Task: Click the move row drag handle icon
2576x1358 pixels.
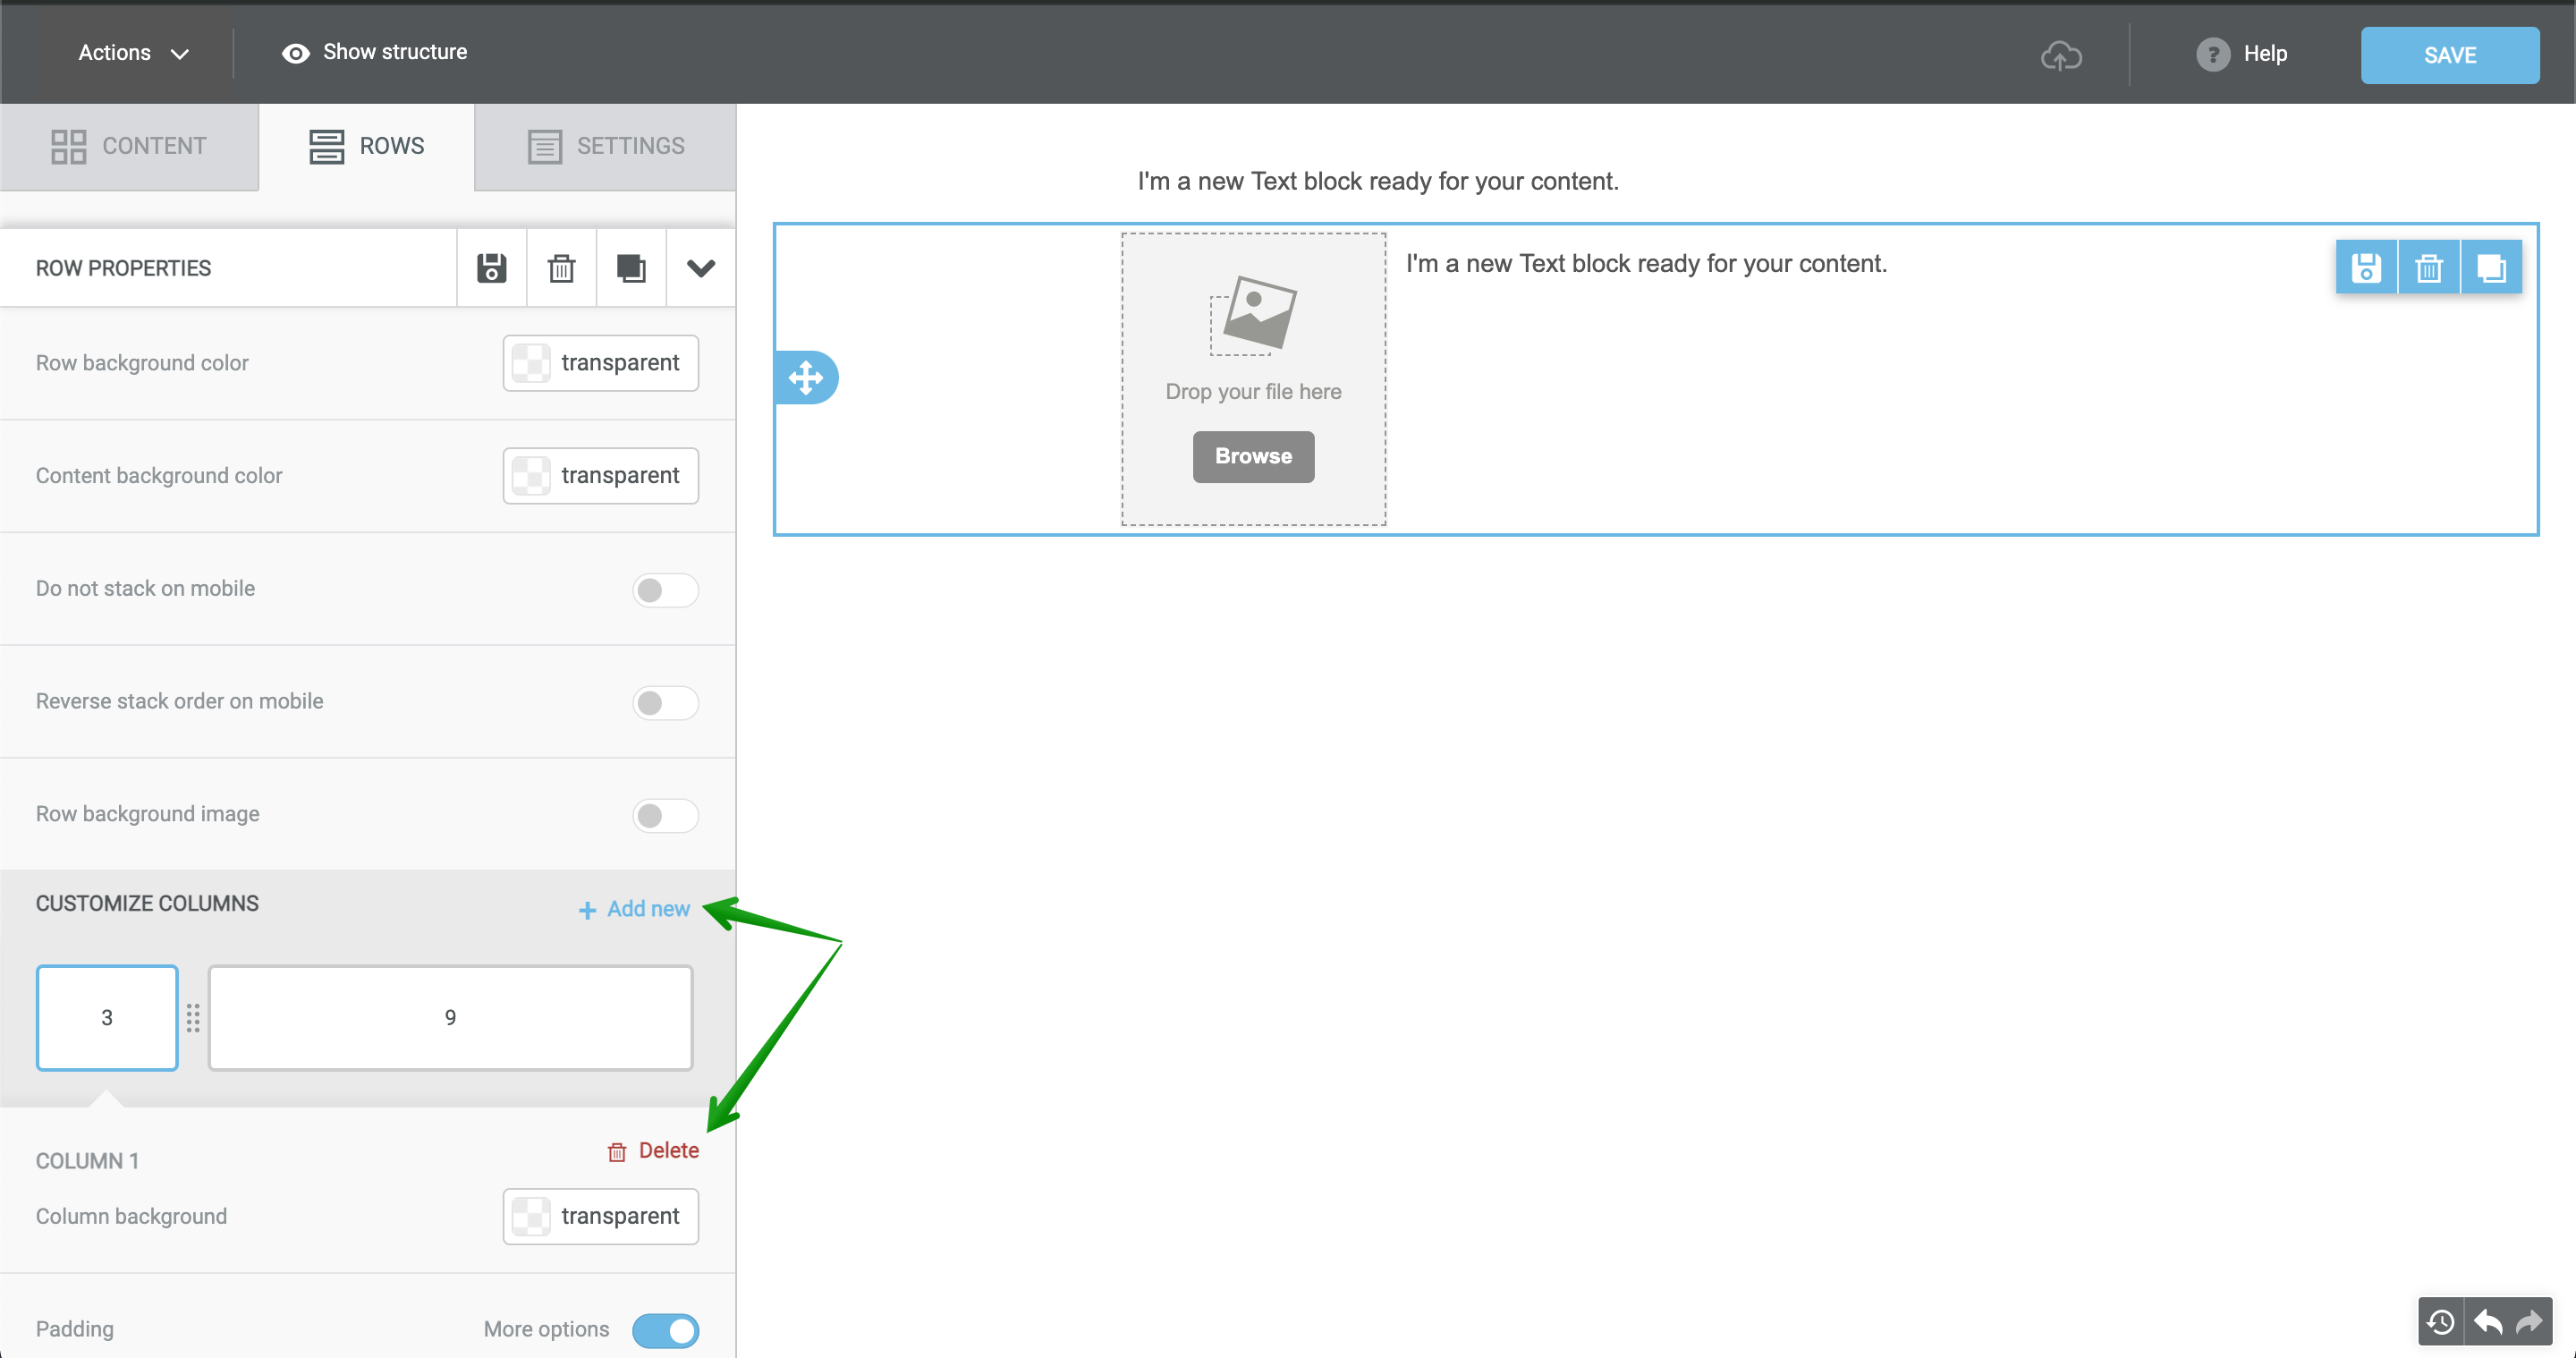Action: pos(806,378)
